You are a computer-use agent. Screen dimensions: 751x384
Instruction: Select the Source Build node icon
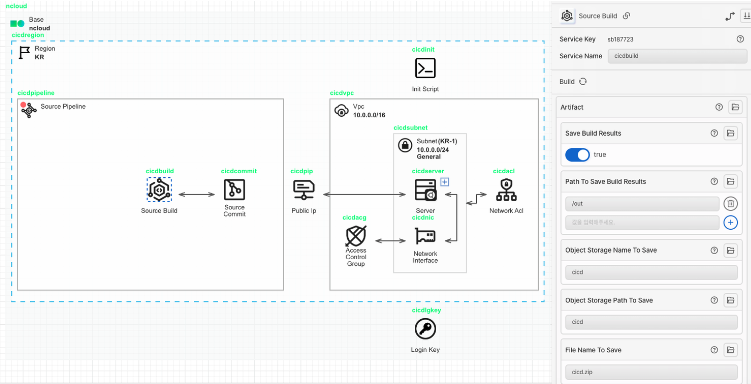(x=159, y=190)
